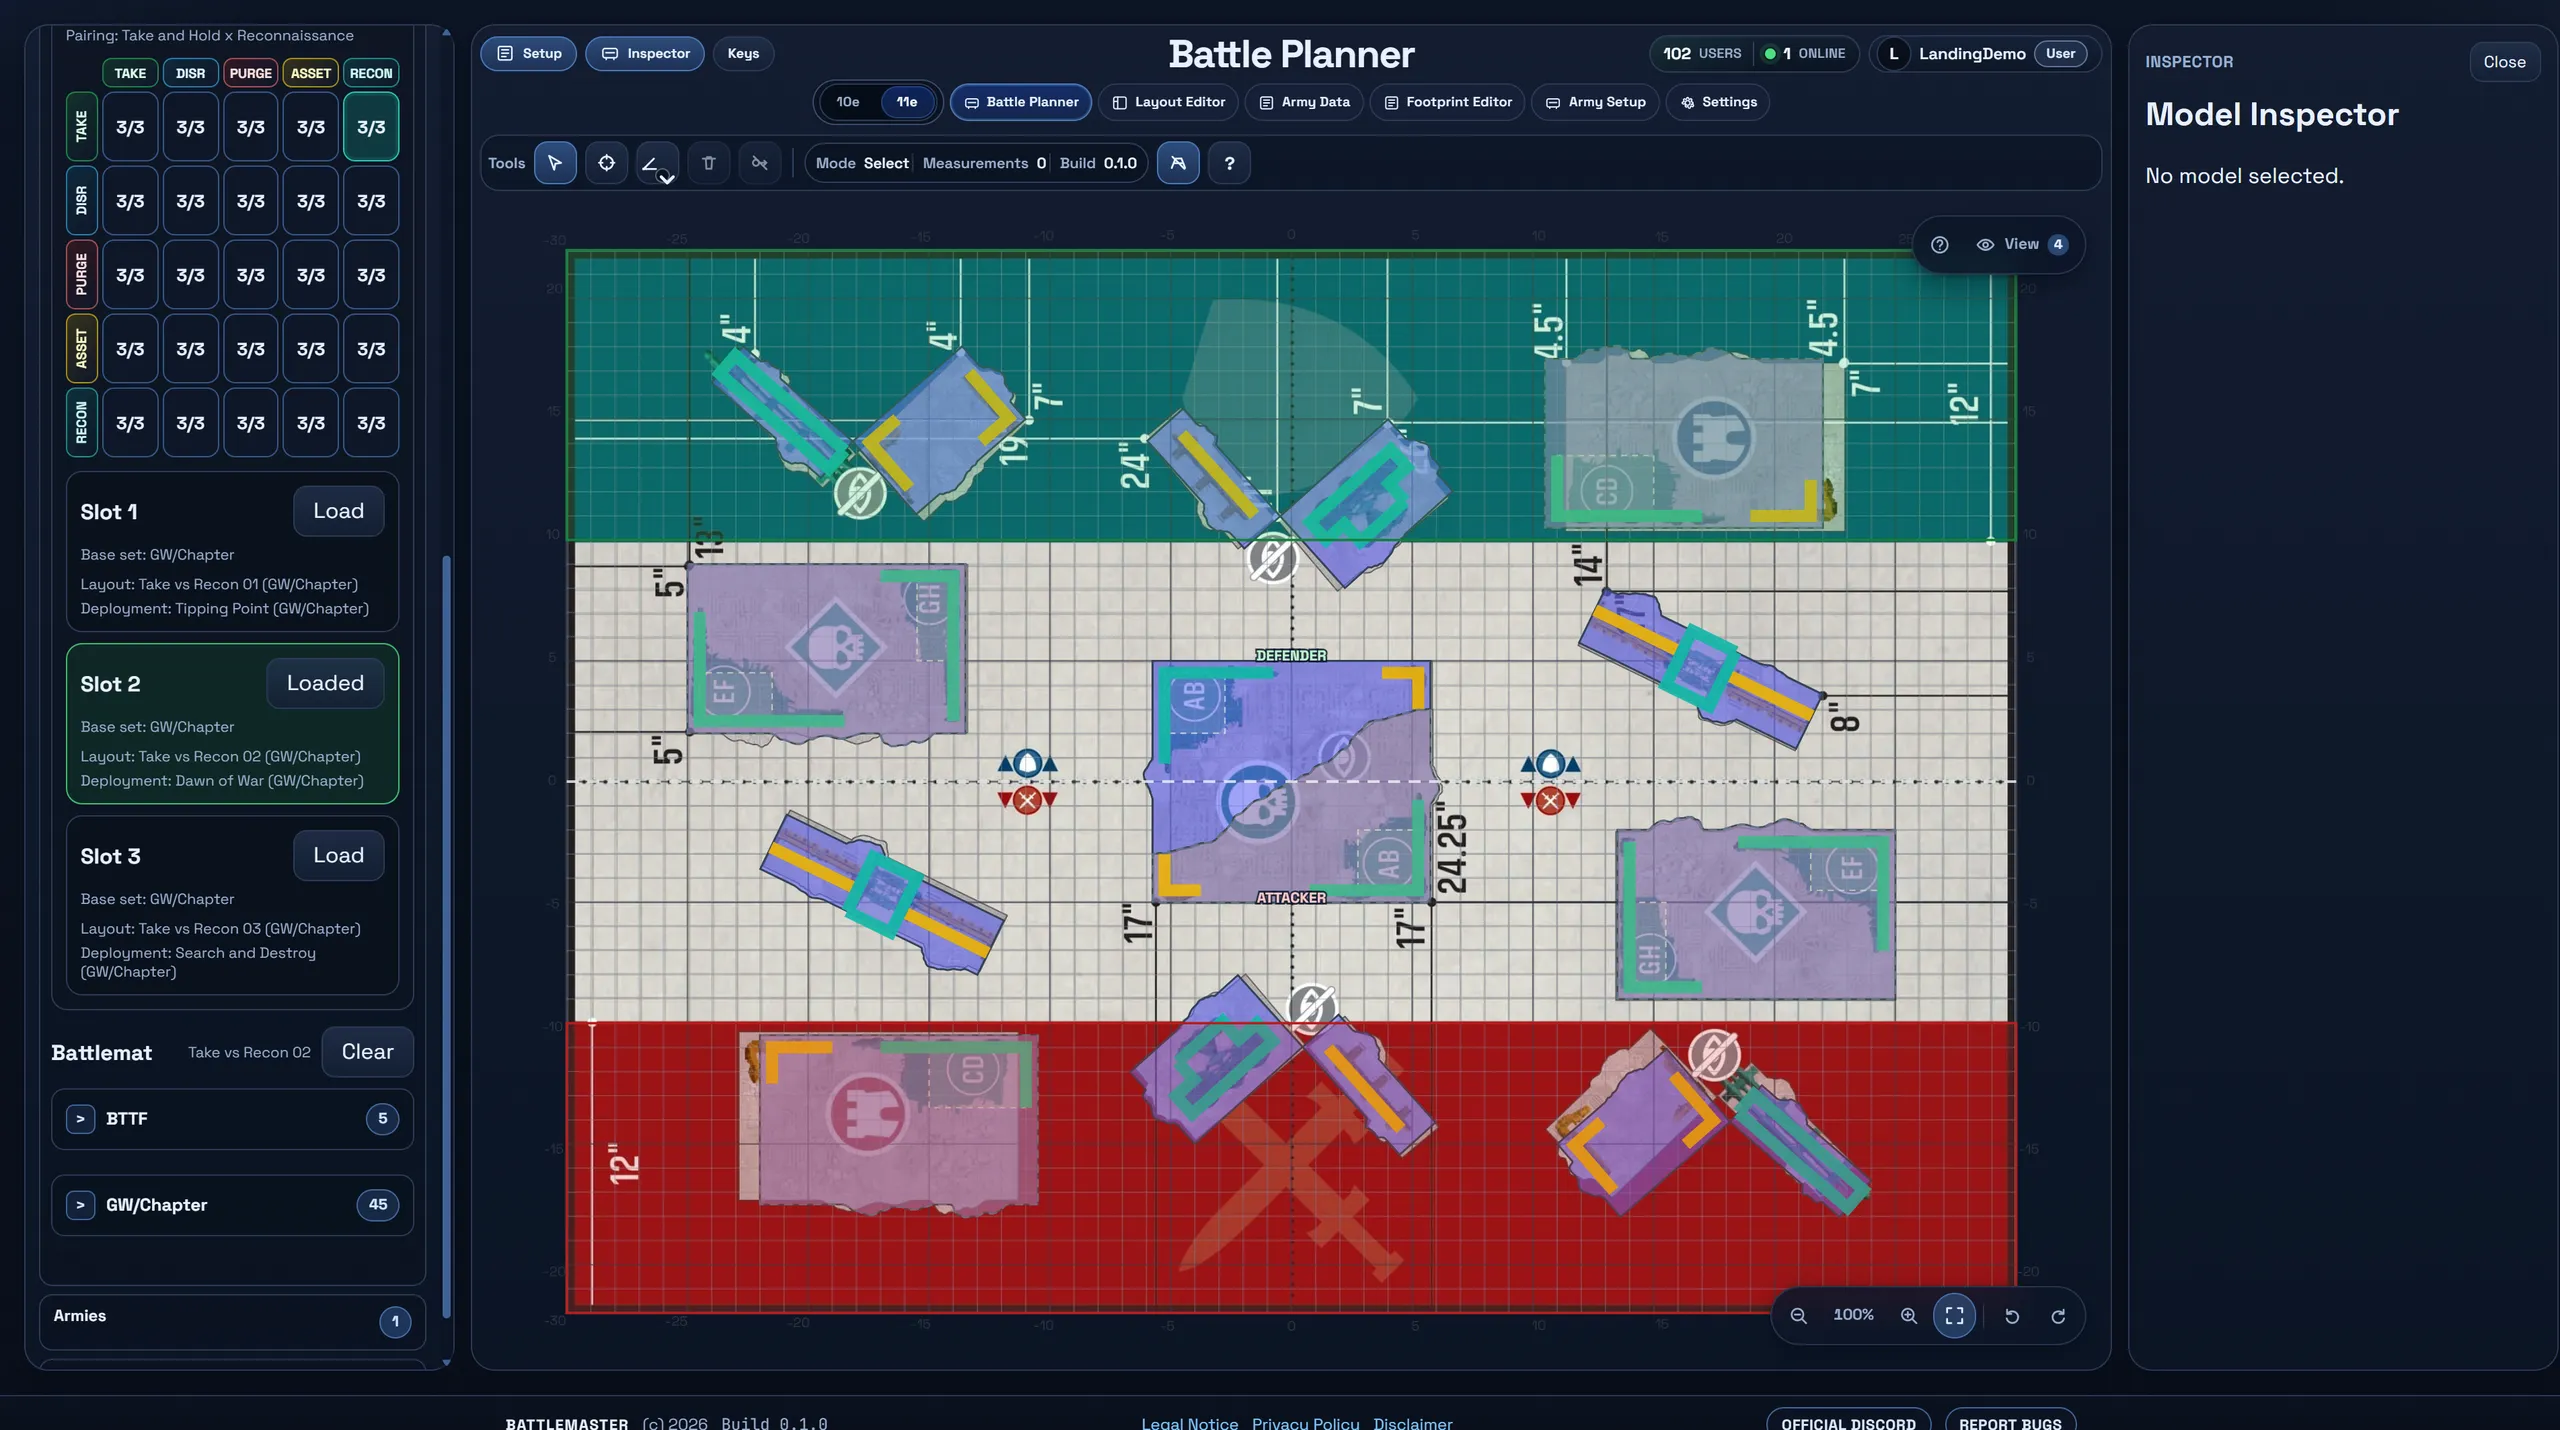Click the User role badge
The height and width of the screenshot is (1430, 2560).
point(2060,54)
